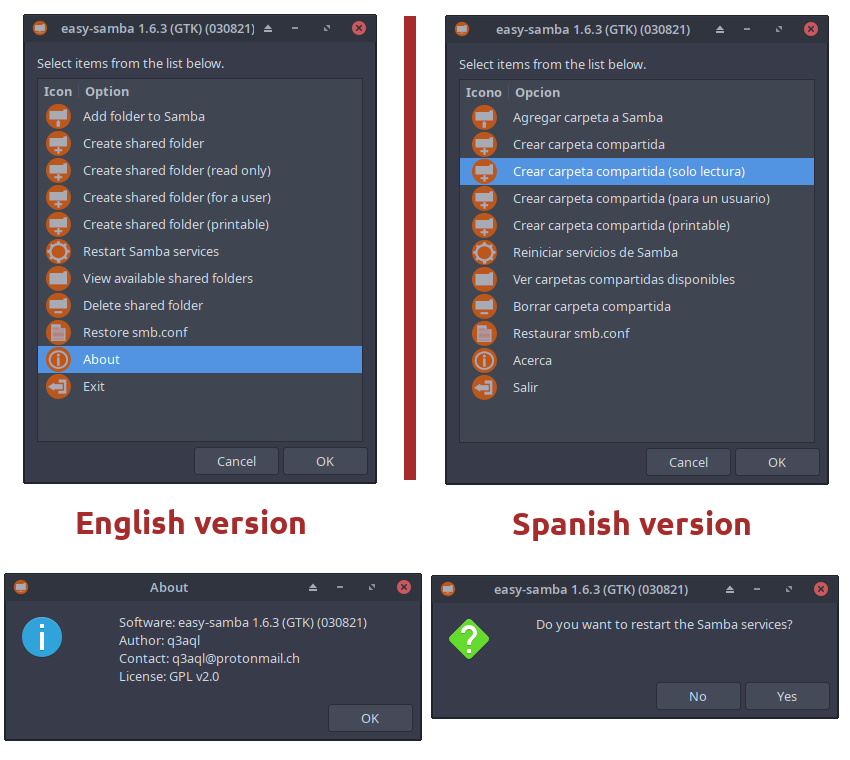Click the exit arrow icon beside Salir
This screenshot has width=850, height=760.
pos(484,388)
